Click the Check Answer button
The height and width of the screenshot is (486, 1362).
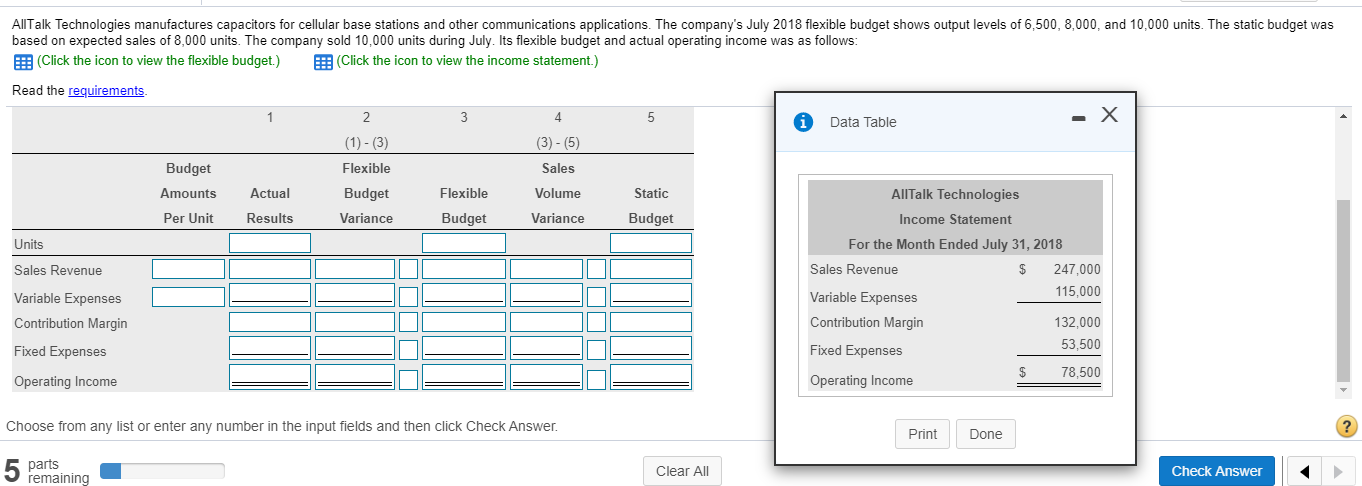1216,471
